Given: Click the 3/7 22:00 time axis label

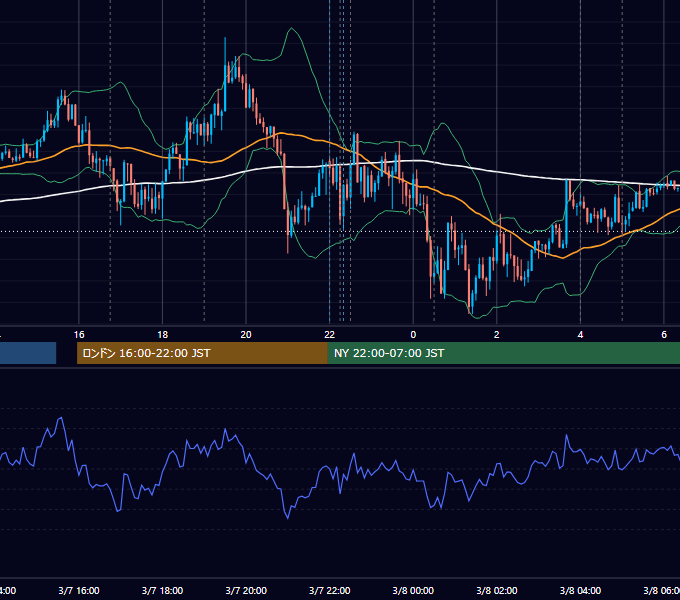Looking at the screenshot, I should tap(330, 590).
